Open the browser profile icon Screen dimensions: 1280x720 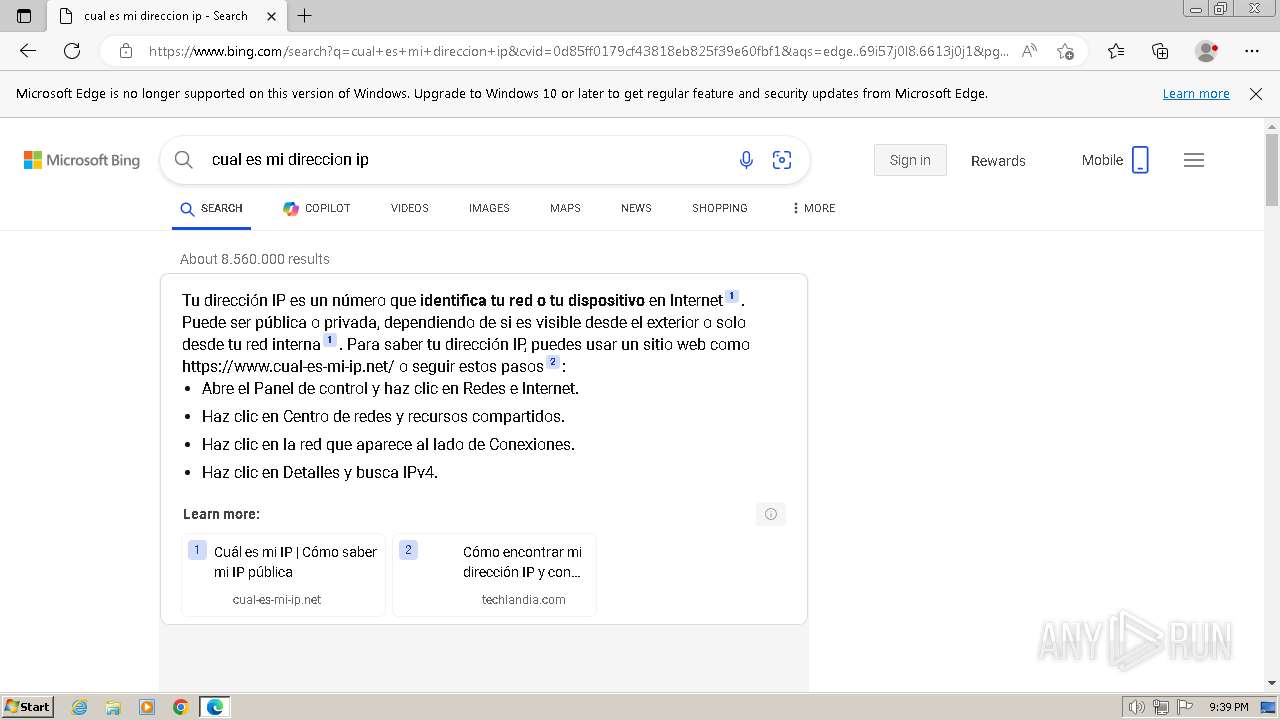pos(1206,51)
